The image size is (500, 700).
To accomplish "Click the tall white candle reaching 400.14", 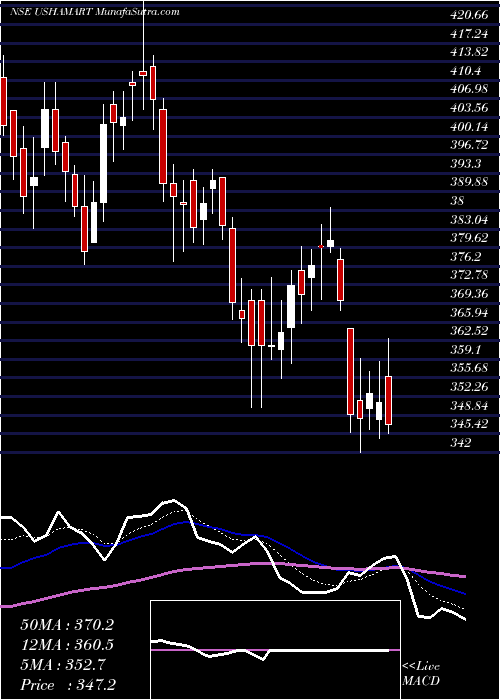I will tap(104, 163).
